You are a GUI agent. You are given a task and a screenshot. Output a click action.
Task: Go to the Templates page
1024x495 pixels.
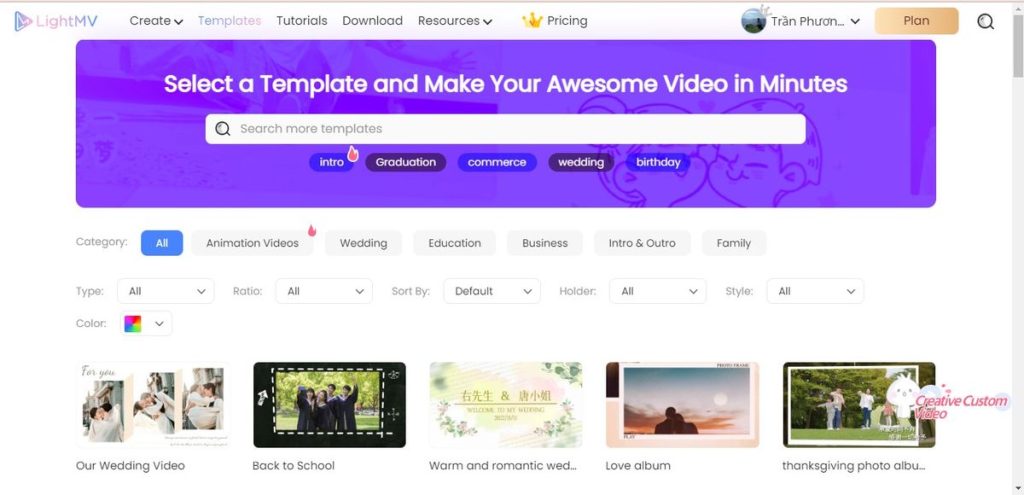[x=229, y=21]
